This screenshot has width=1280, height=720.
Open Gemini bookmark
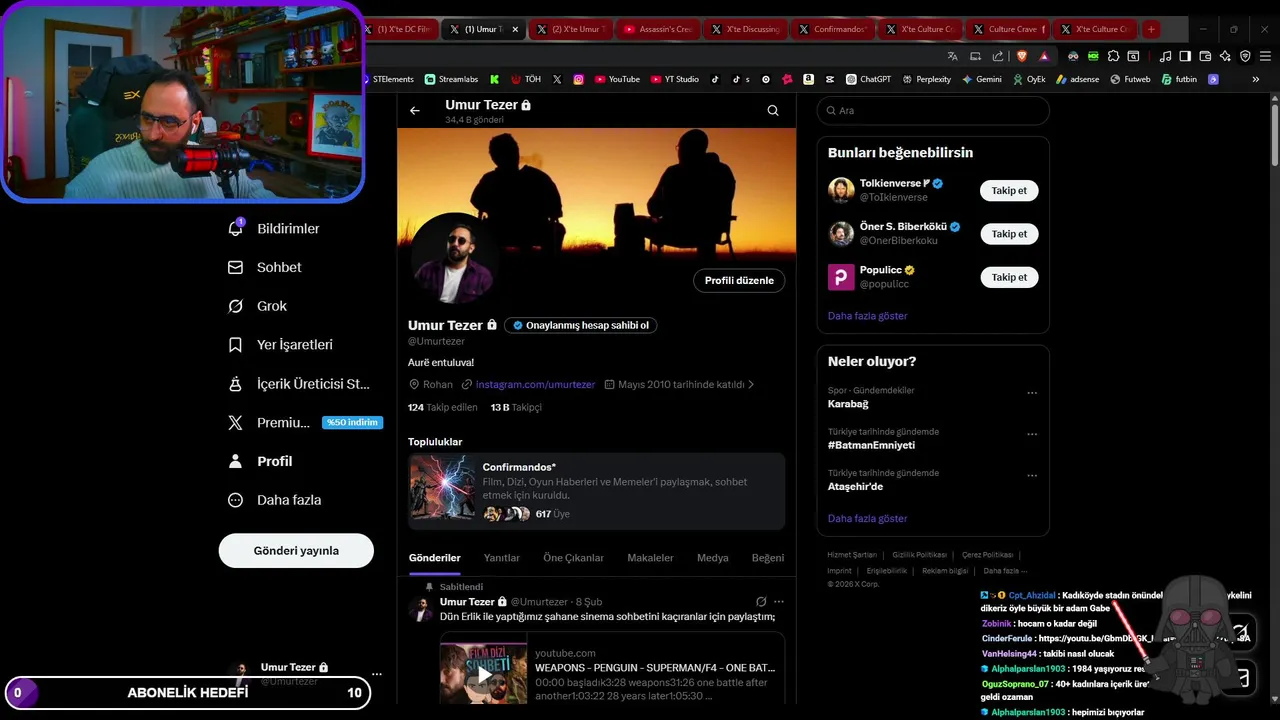click(981, 79)
